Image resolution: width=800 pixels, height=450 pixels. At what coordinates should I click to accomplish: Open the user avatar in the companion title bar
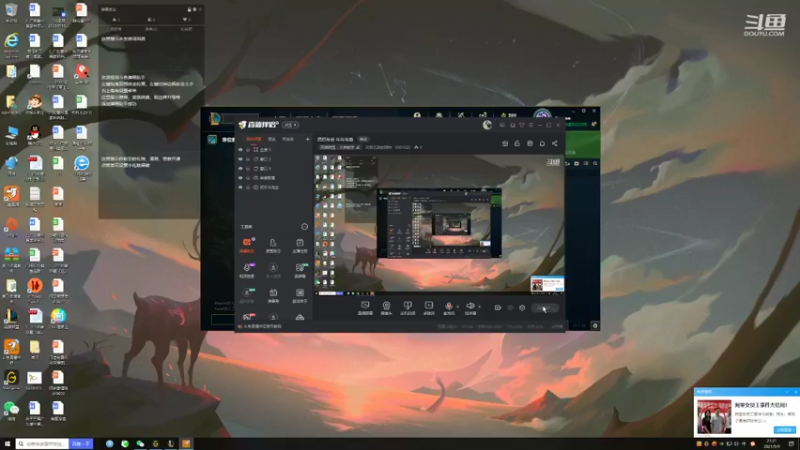pos(487,125)
